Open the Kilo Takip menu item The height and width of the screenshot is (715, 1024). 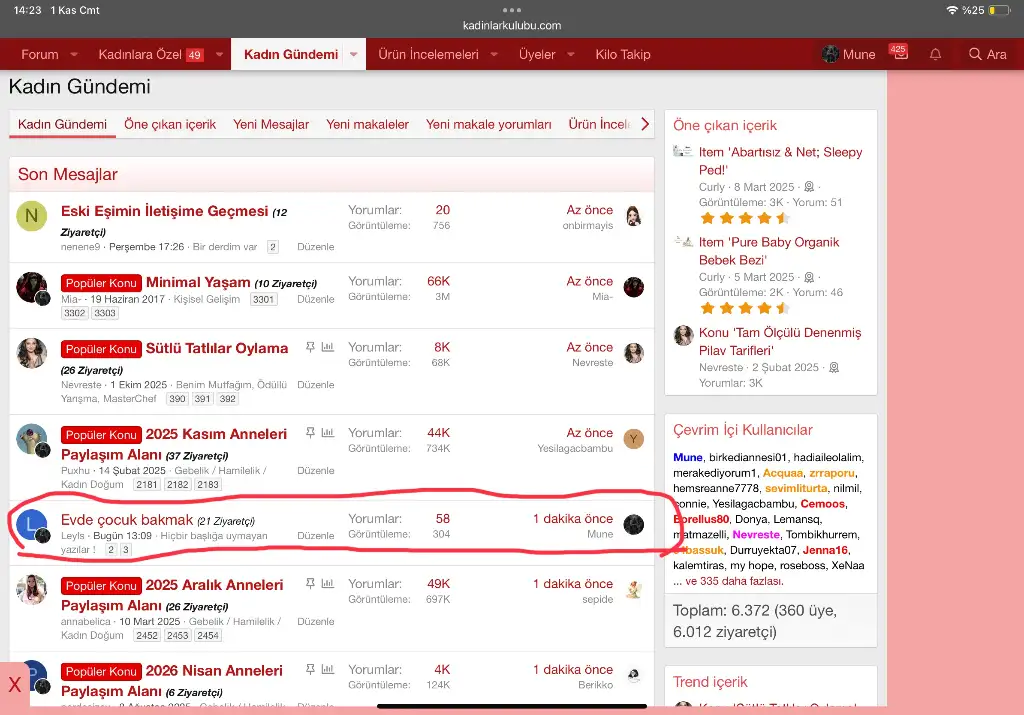(622, 54)
